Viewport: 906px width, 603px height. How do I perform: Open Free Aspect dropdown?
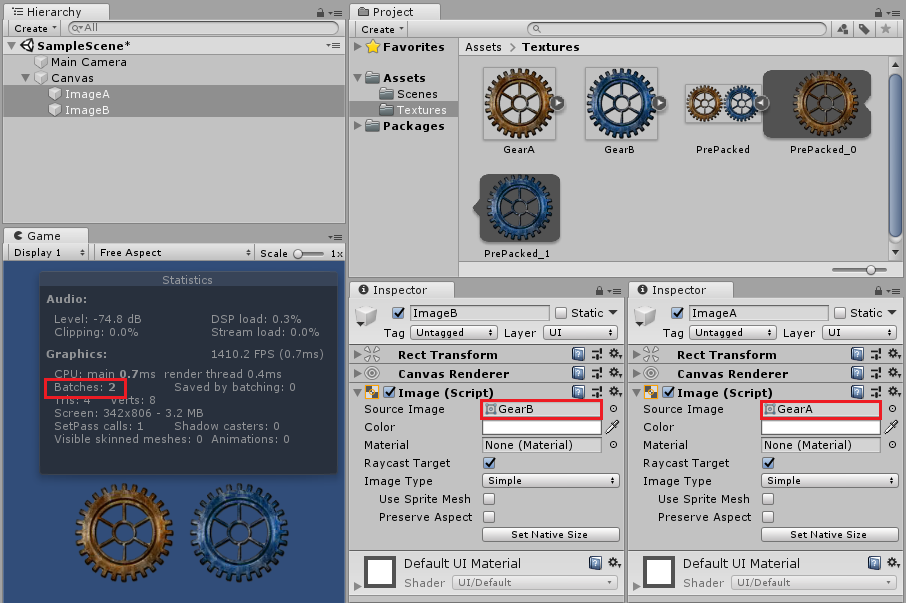(x=174, y=252)
